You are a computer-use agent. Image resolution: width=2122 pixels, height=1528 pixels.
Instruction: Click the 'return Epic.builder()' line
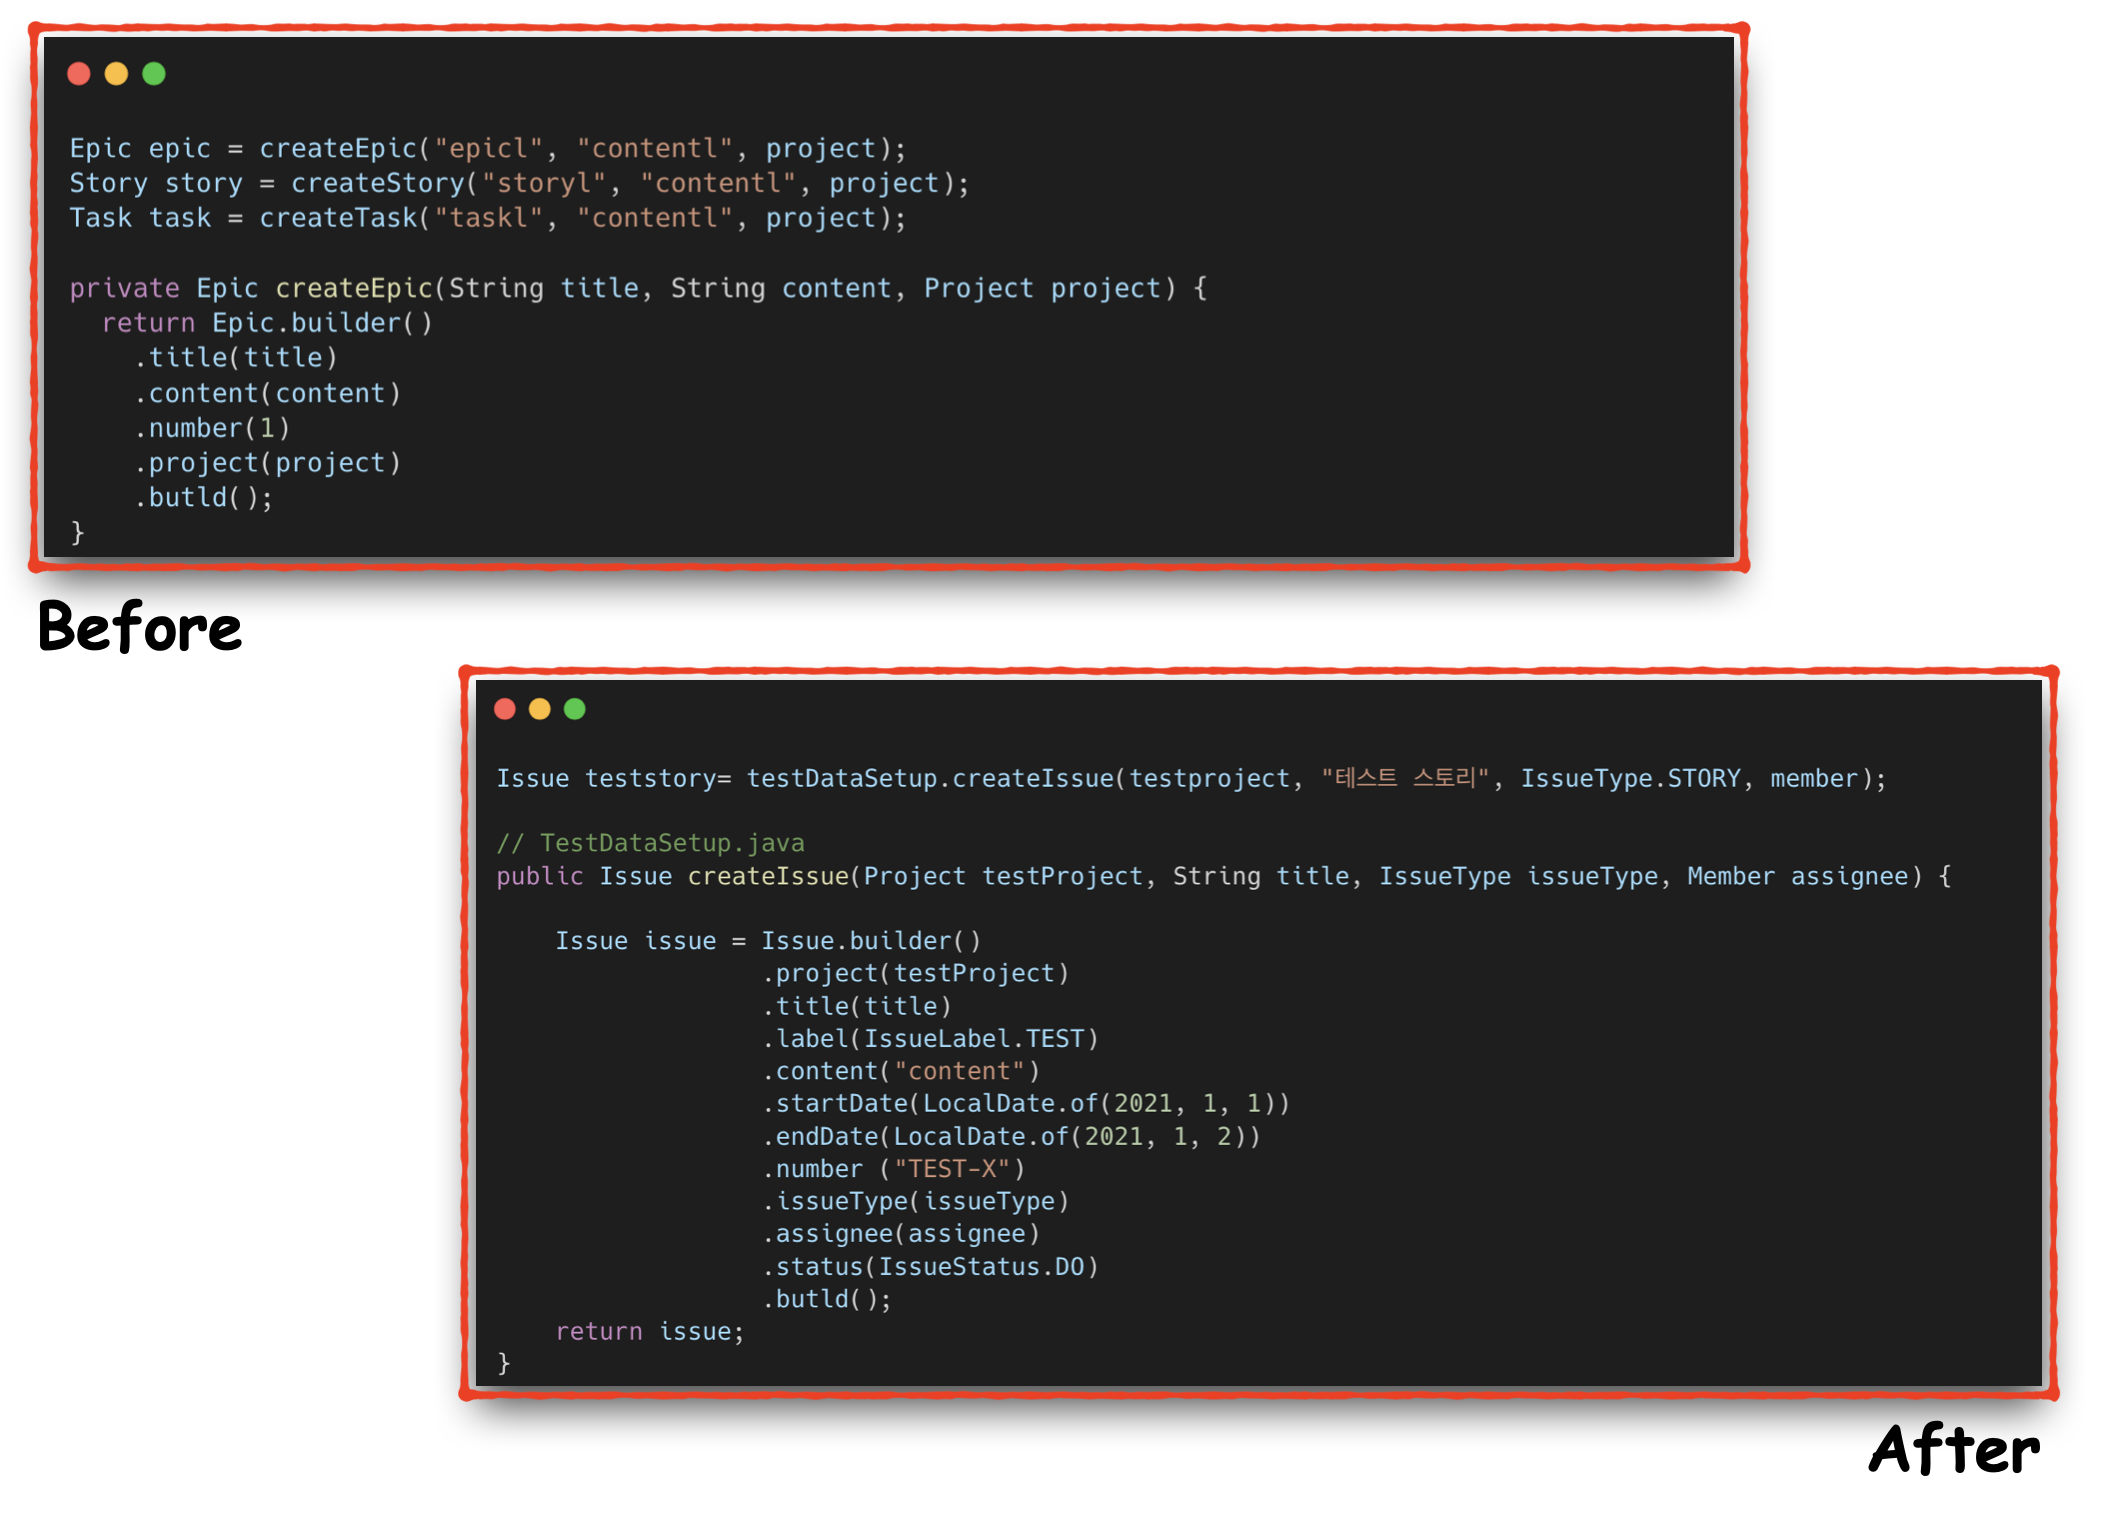[267, 324]
